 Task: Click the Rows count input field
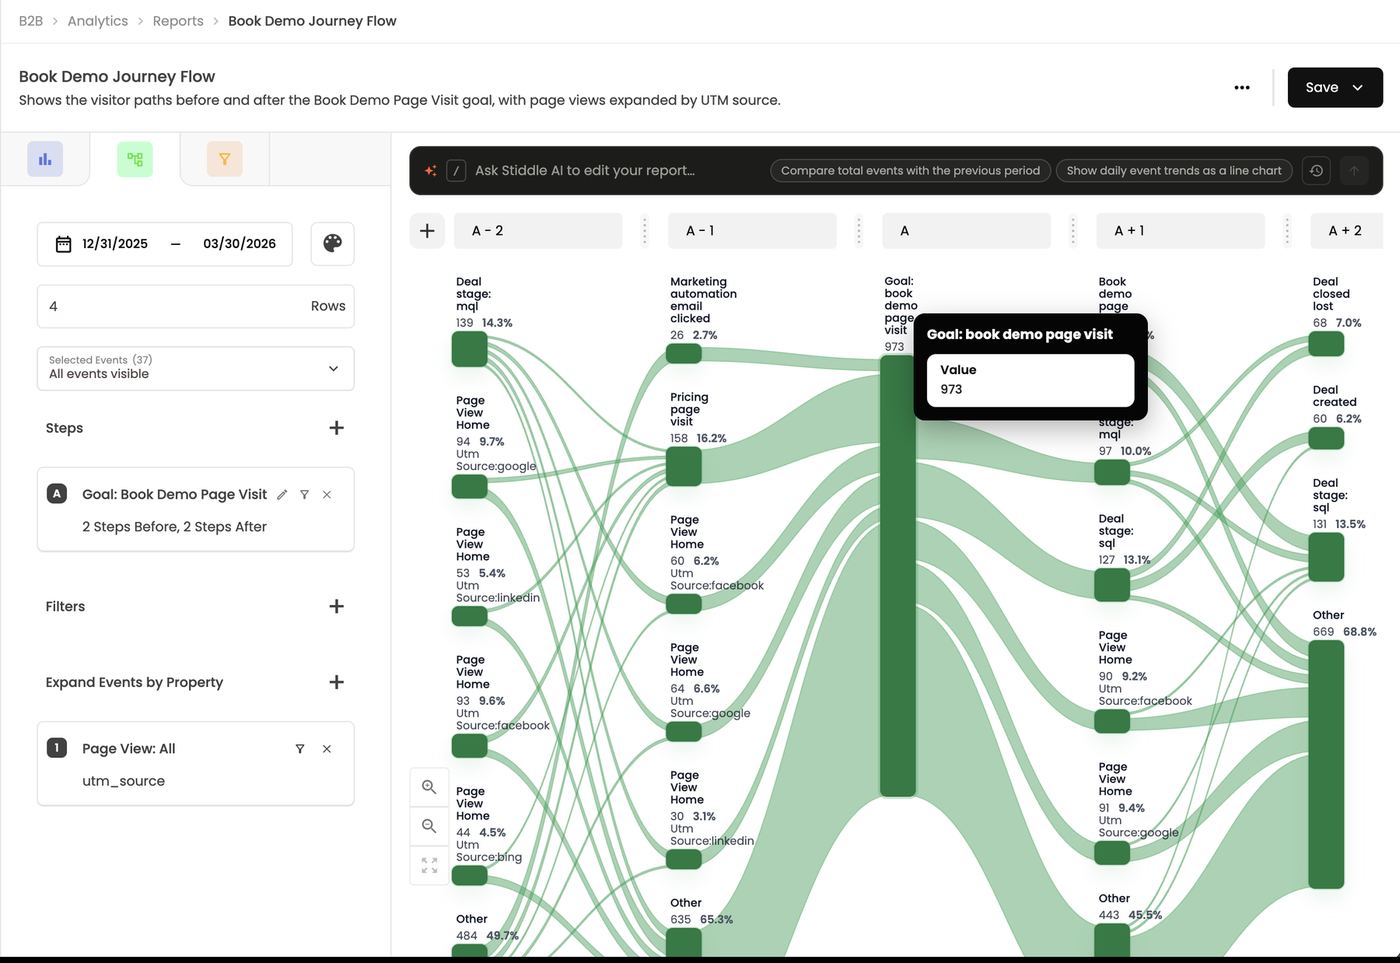(196, 306)
